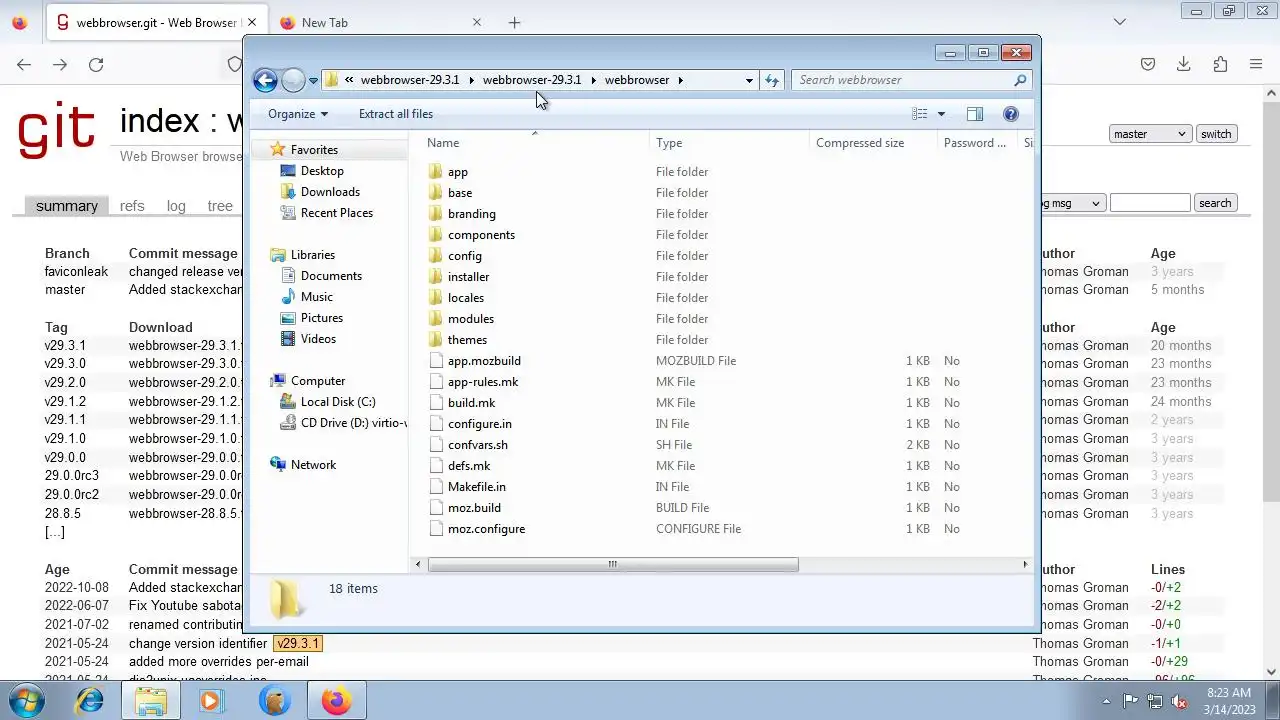Launch Internet Explorer from taskbar
The height and width of the screenshot is (720, 1280).
(x=90, y=701)
